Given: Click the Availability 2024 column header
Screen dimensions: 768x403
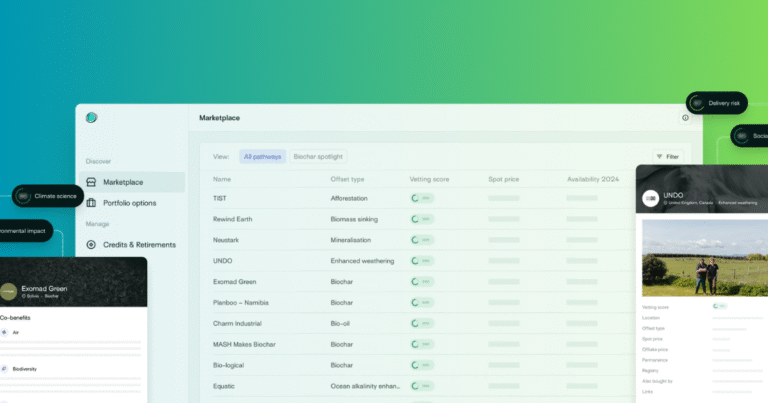Looking at the screenshot, I should [x=593, y=179].
